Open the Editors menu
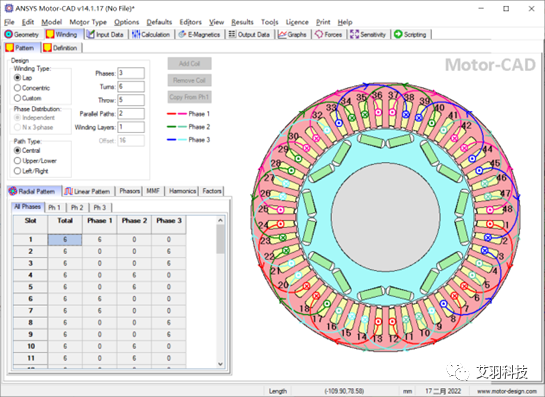 click(190, 22)
